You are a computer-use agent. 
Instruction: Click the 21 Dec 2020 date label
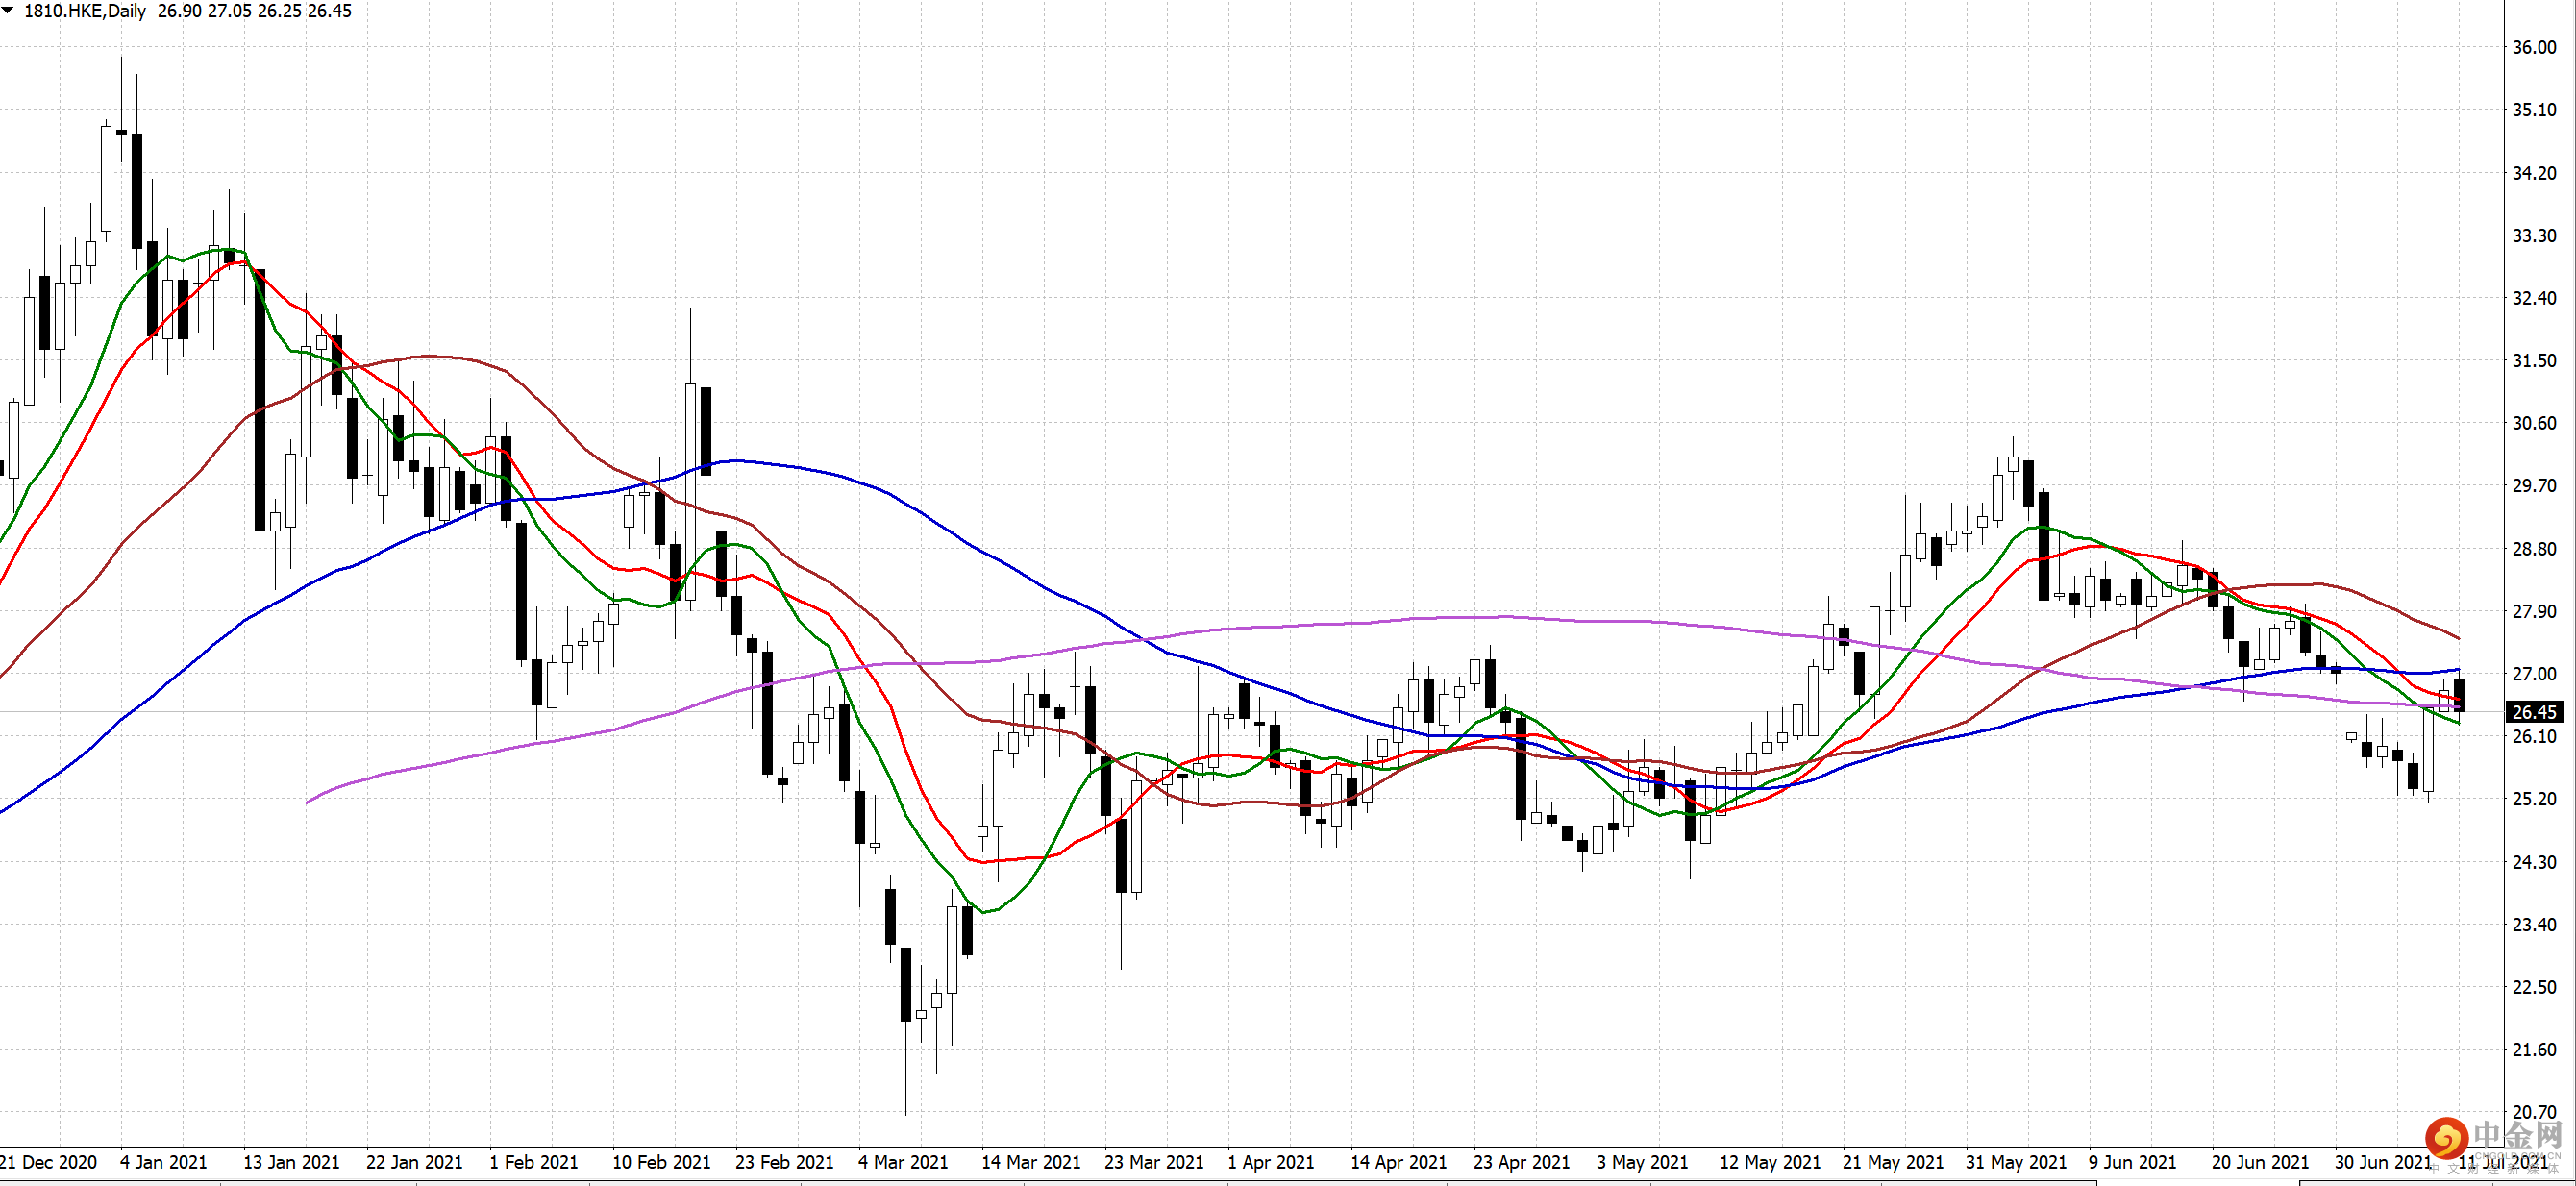point(48,1162)
